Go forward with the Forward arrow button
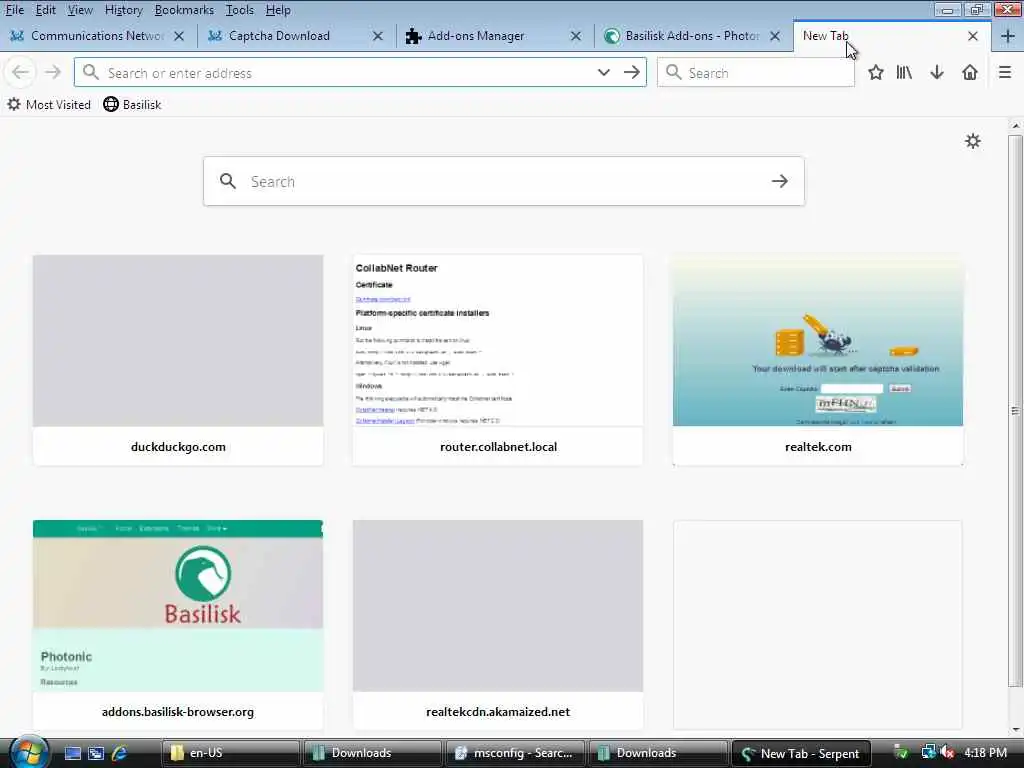Viewport: 1024px width, 768px height. tap(53, 72)
